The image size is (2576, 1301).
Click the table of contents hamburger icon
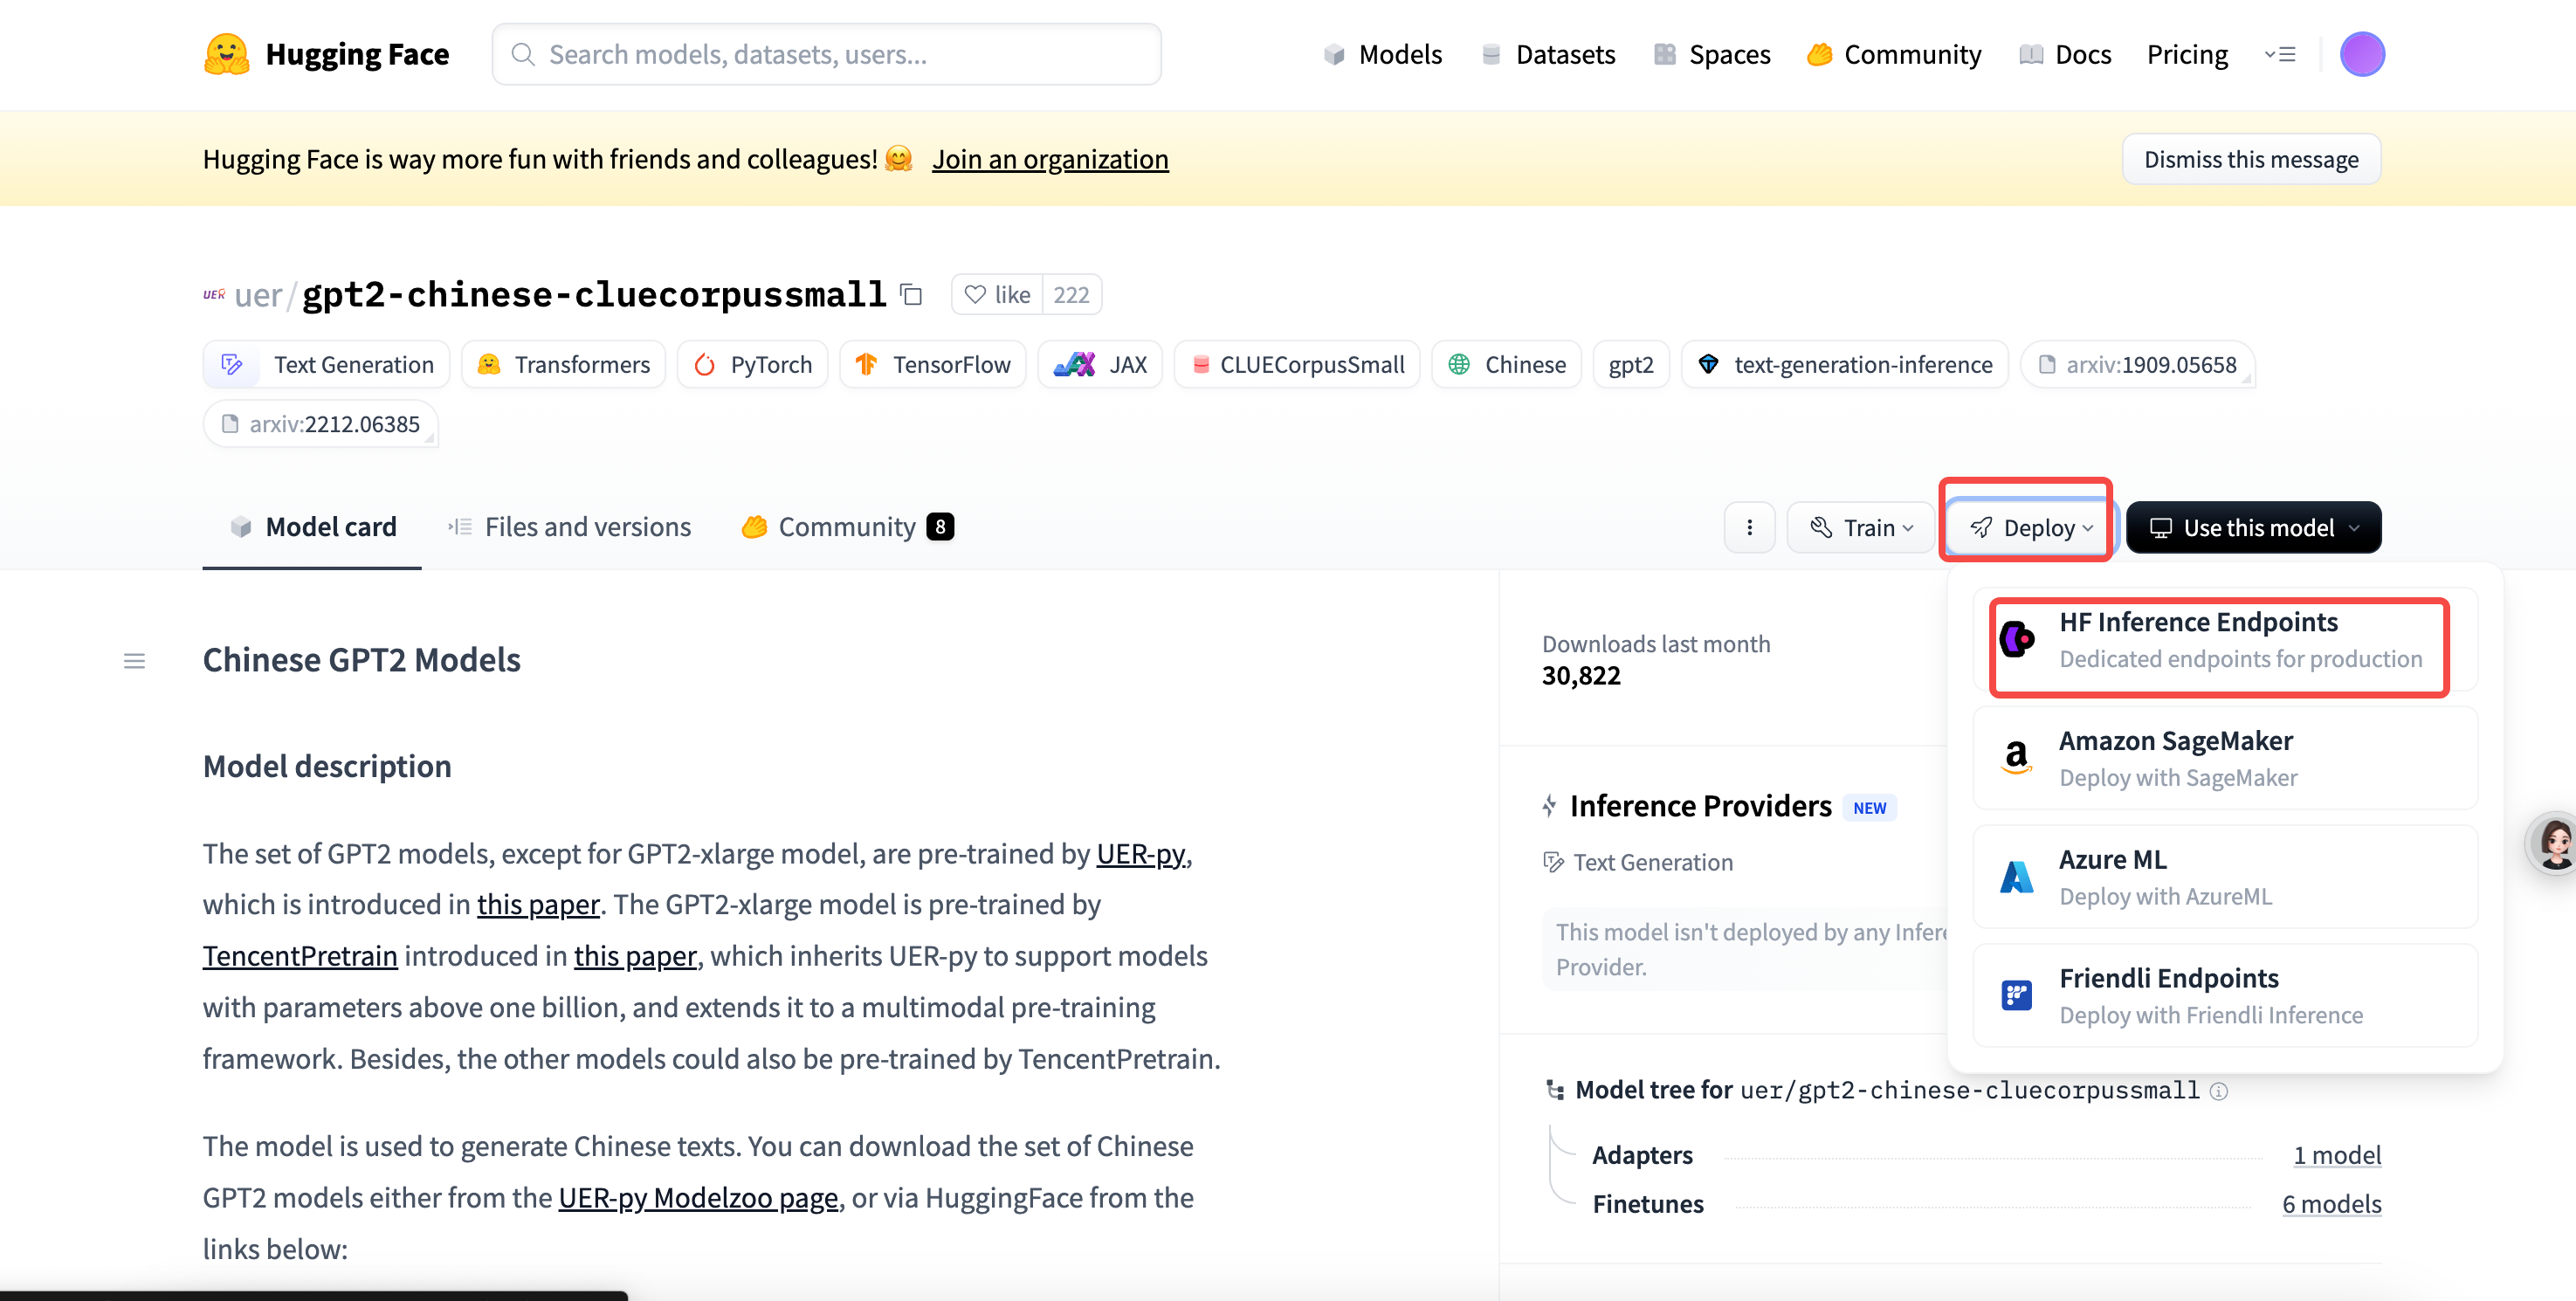pos(134,661)
